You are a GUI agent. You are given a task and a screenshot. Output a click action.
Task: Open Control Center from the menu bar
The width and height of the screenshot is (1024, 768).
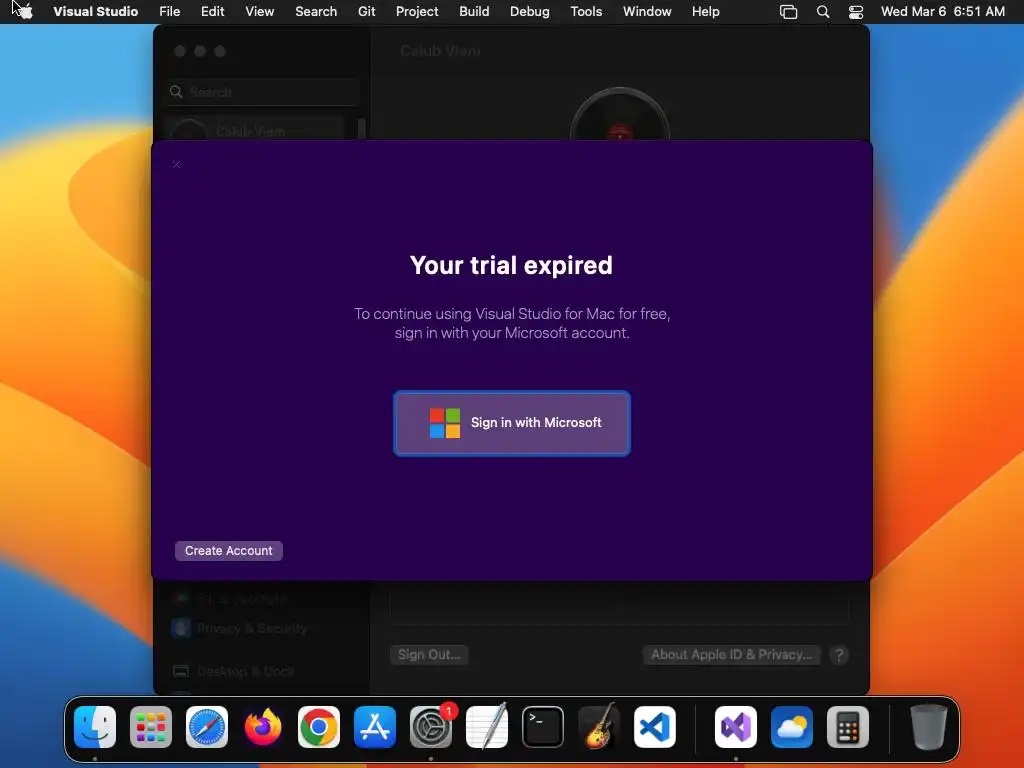tap(856, 12)
